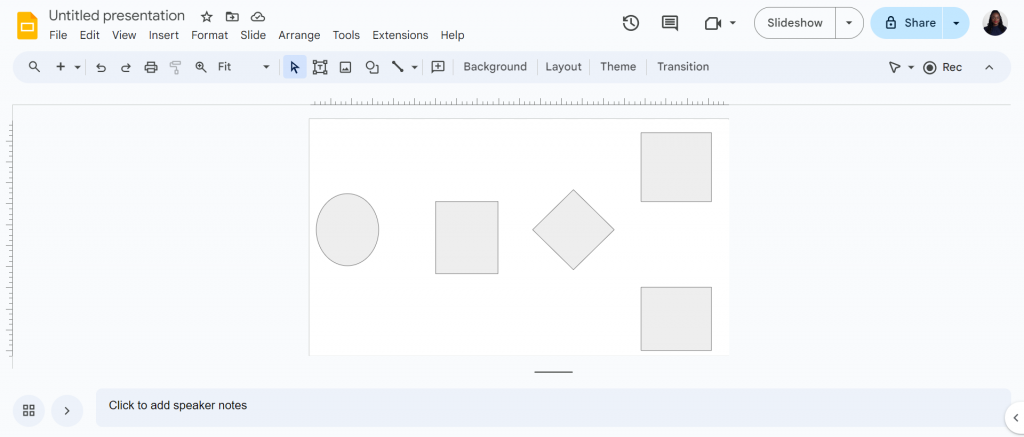Click the zoom tool icon
This screenshot has width=1024, height=437.
tap(201, 67)
